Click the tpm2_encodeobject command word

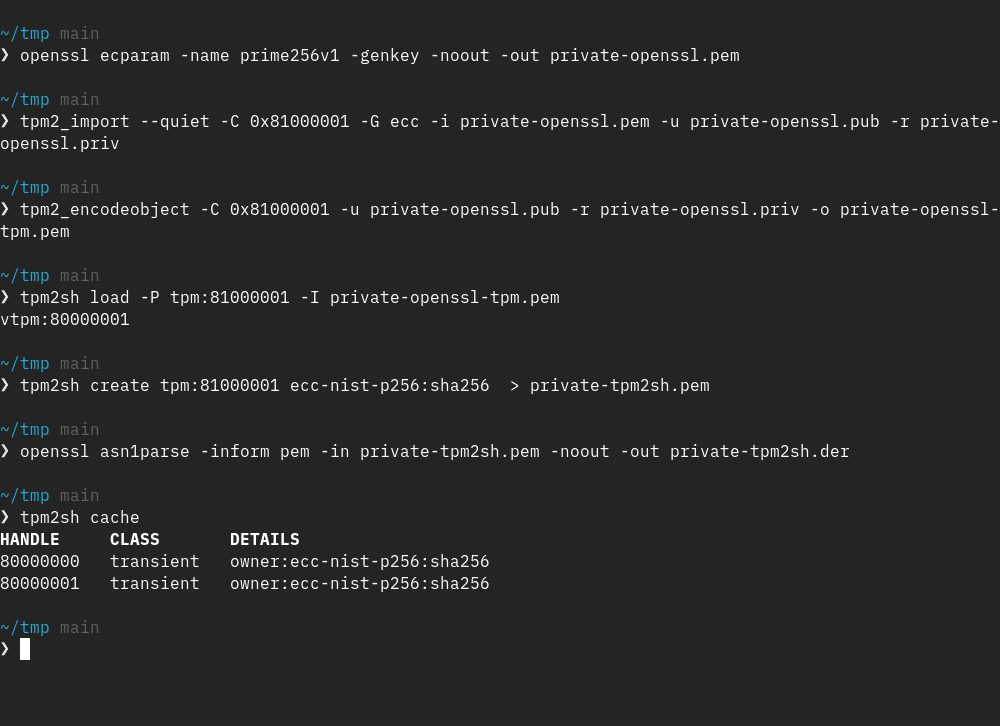pos(105,209)
